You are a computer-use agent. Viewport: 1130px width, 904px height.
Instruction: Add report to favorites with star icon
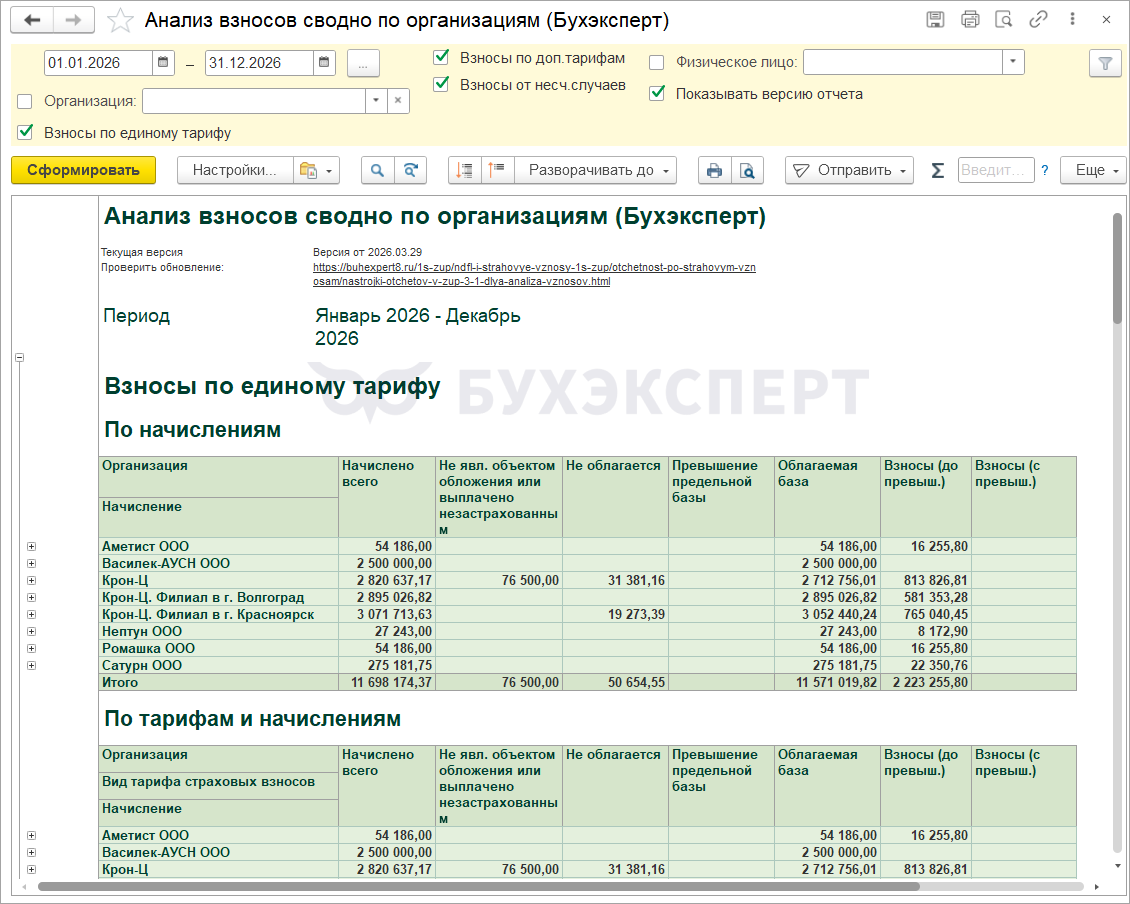click(120, 21)
